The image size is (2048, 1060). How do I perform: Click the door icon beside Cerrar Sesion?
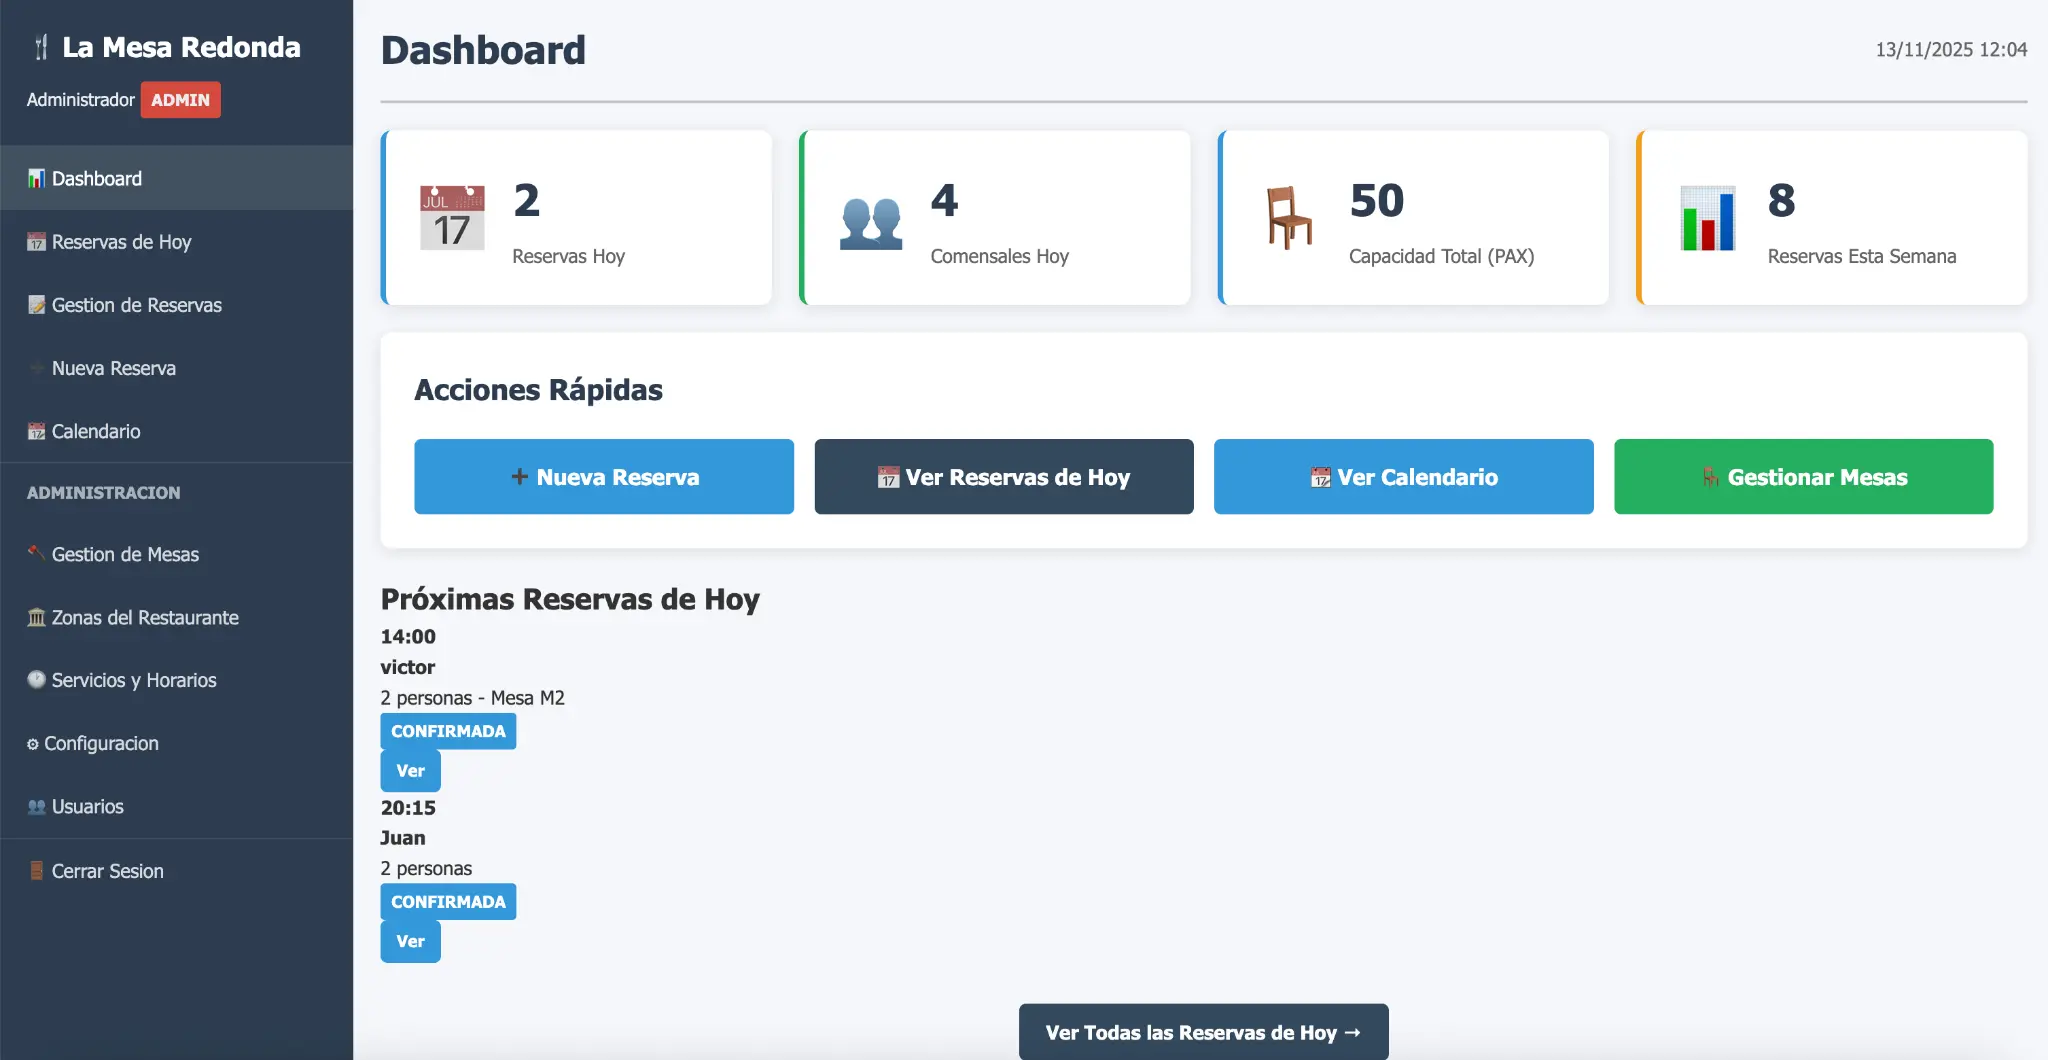36,871
